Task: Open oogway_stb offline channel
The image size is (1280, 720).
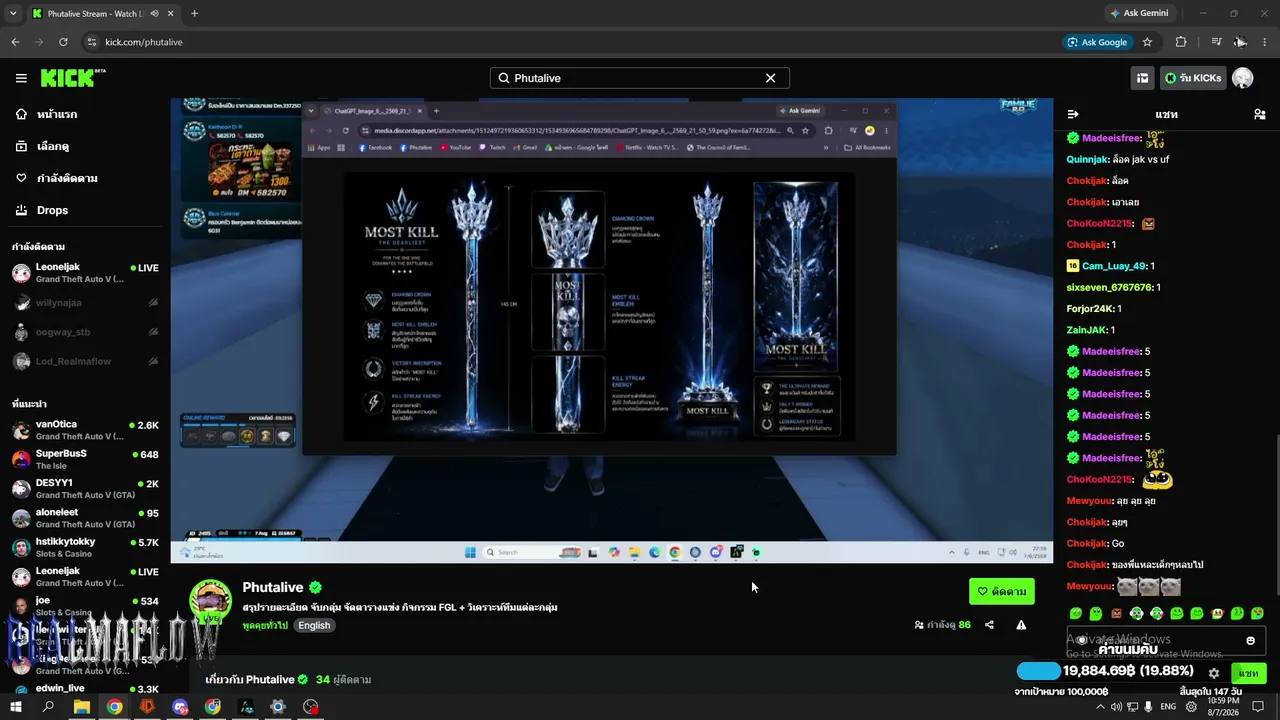Action: 85,332
